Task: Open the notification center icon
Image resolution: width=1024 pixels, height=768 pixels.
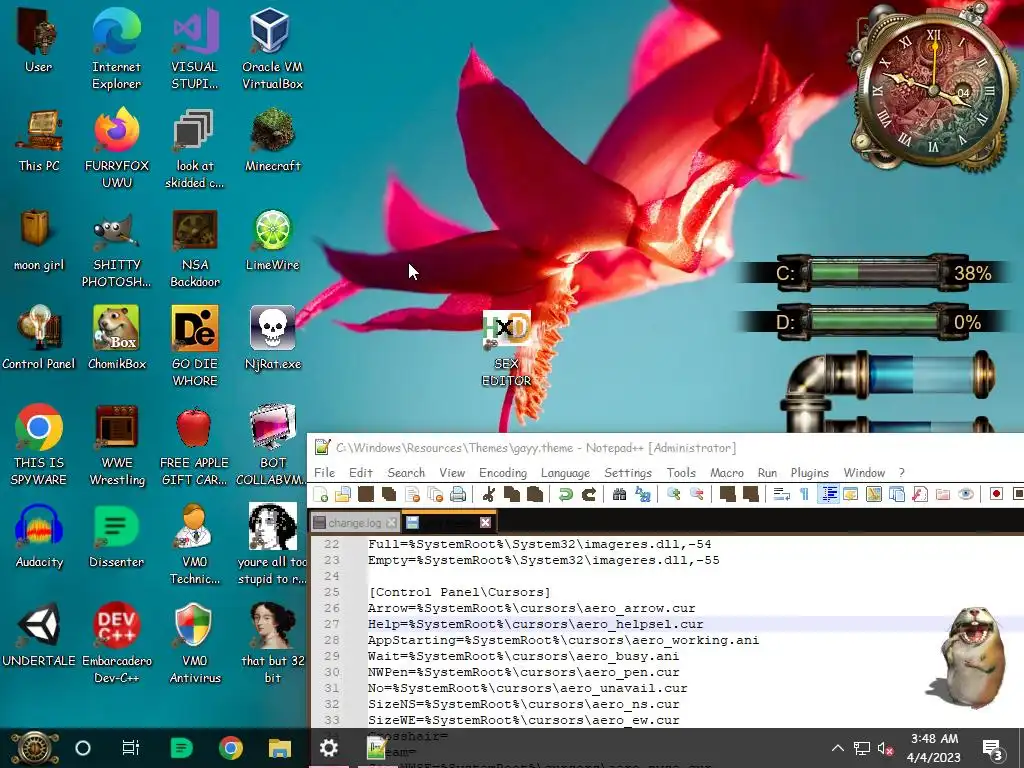Action: [x=993, y=749]
